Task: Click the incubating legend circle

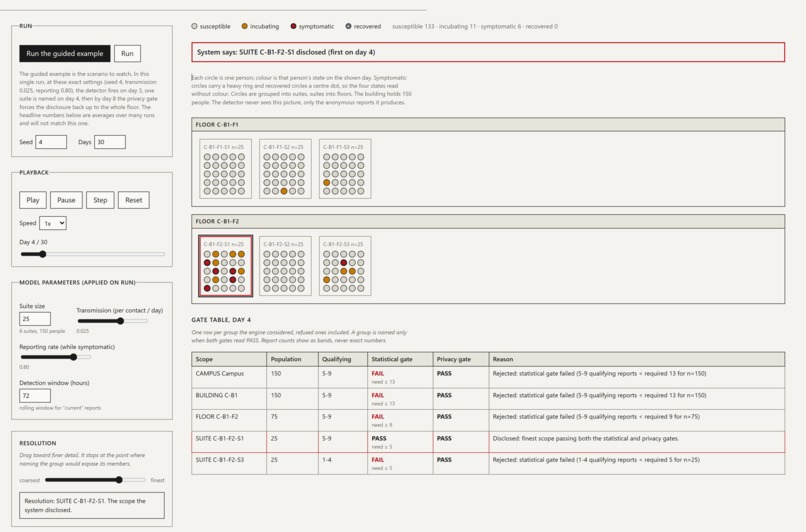Action: tap(245, 26)
